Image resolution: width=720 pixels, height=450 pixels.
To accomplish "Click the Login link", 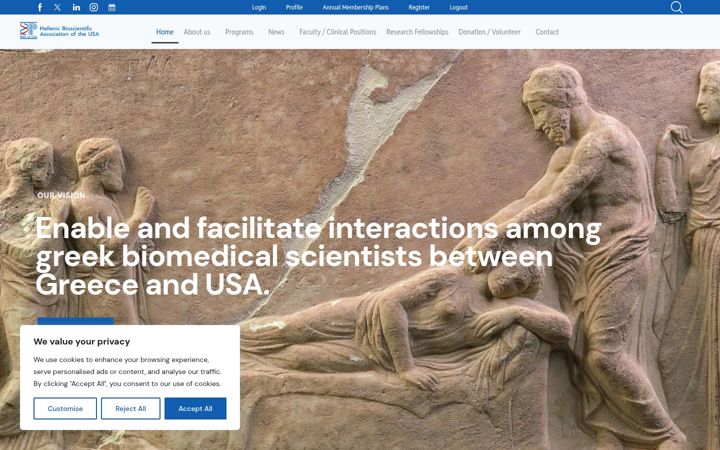I will [x=259, y=7].
